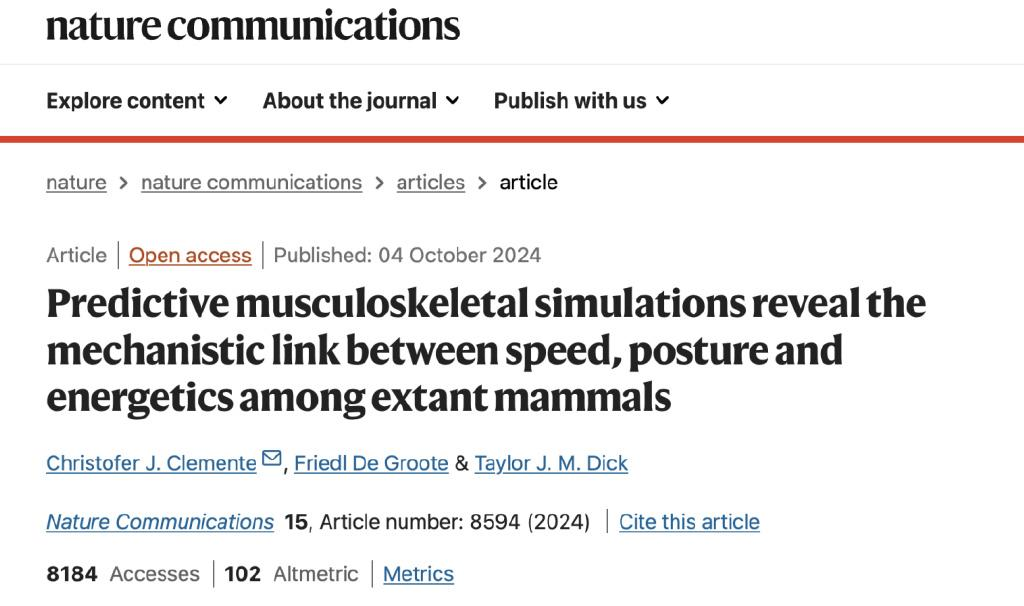
Task: Expand the Explore content menu
Action: 137,101
